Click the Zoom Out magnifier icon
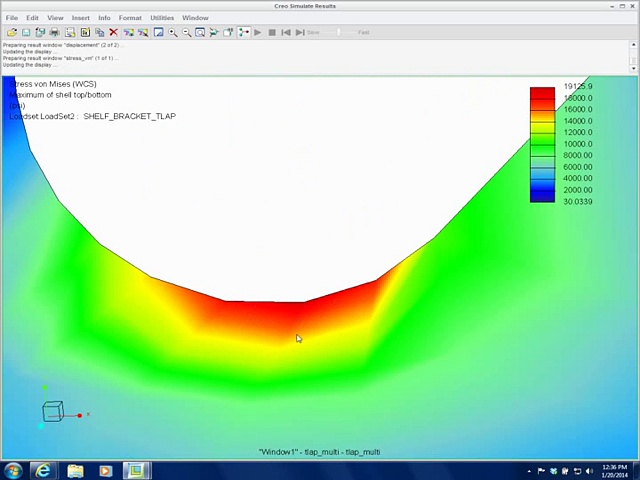The image size is (640, 480). (186, 32)
